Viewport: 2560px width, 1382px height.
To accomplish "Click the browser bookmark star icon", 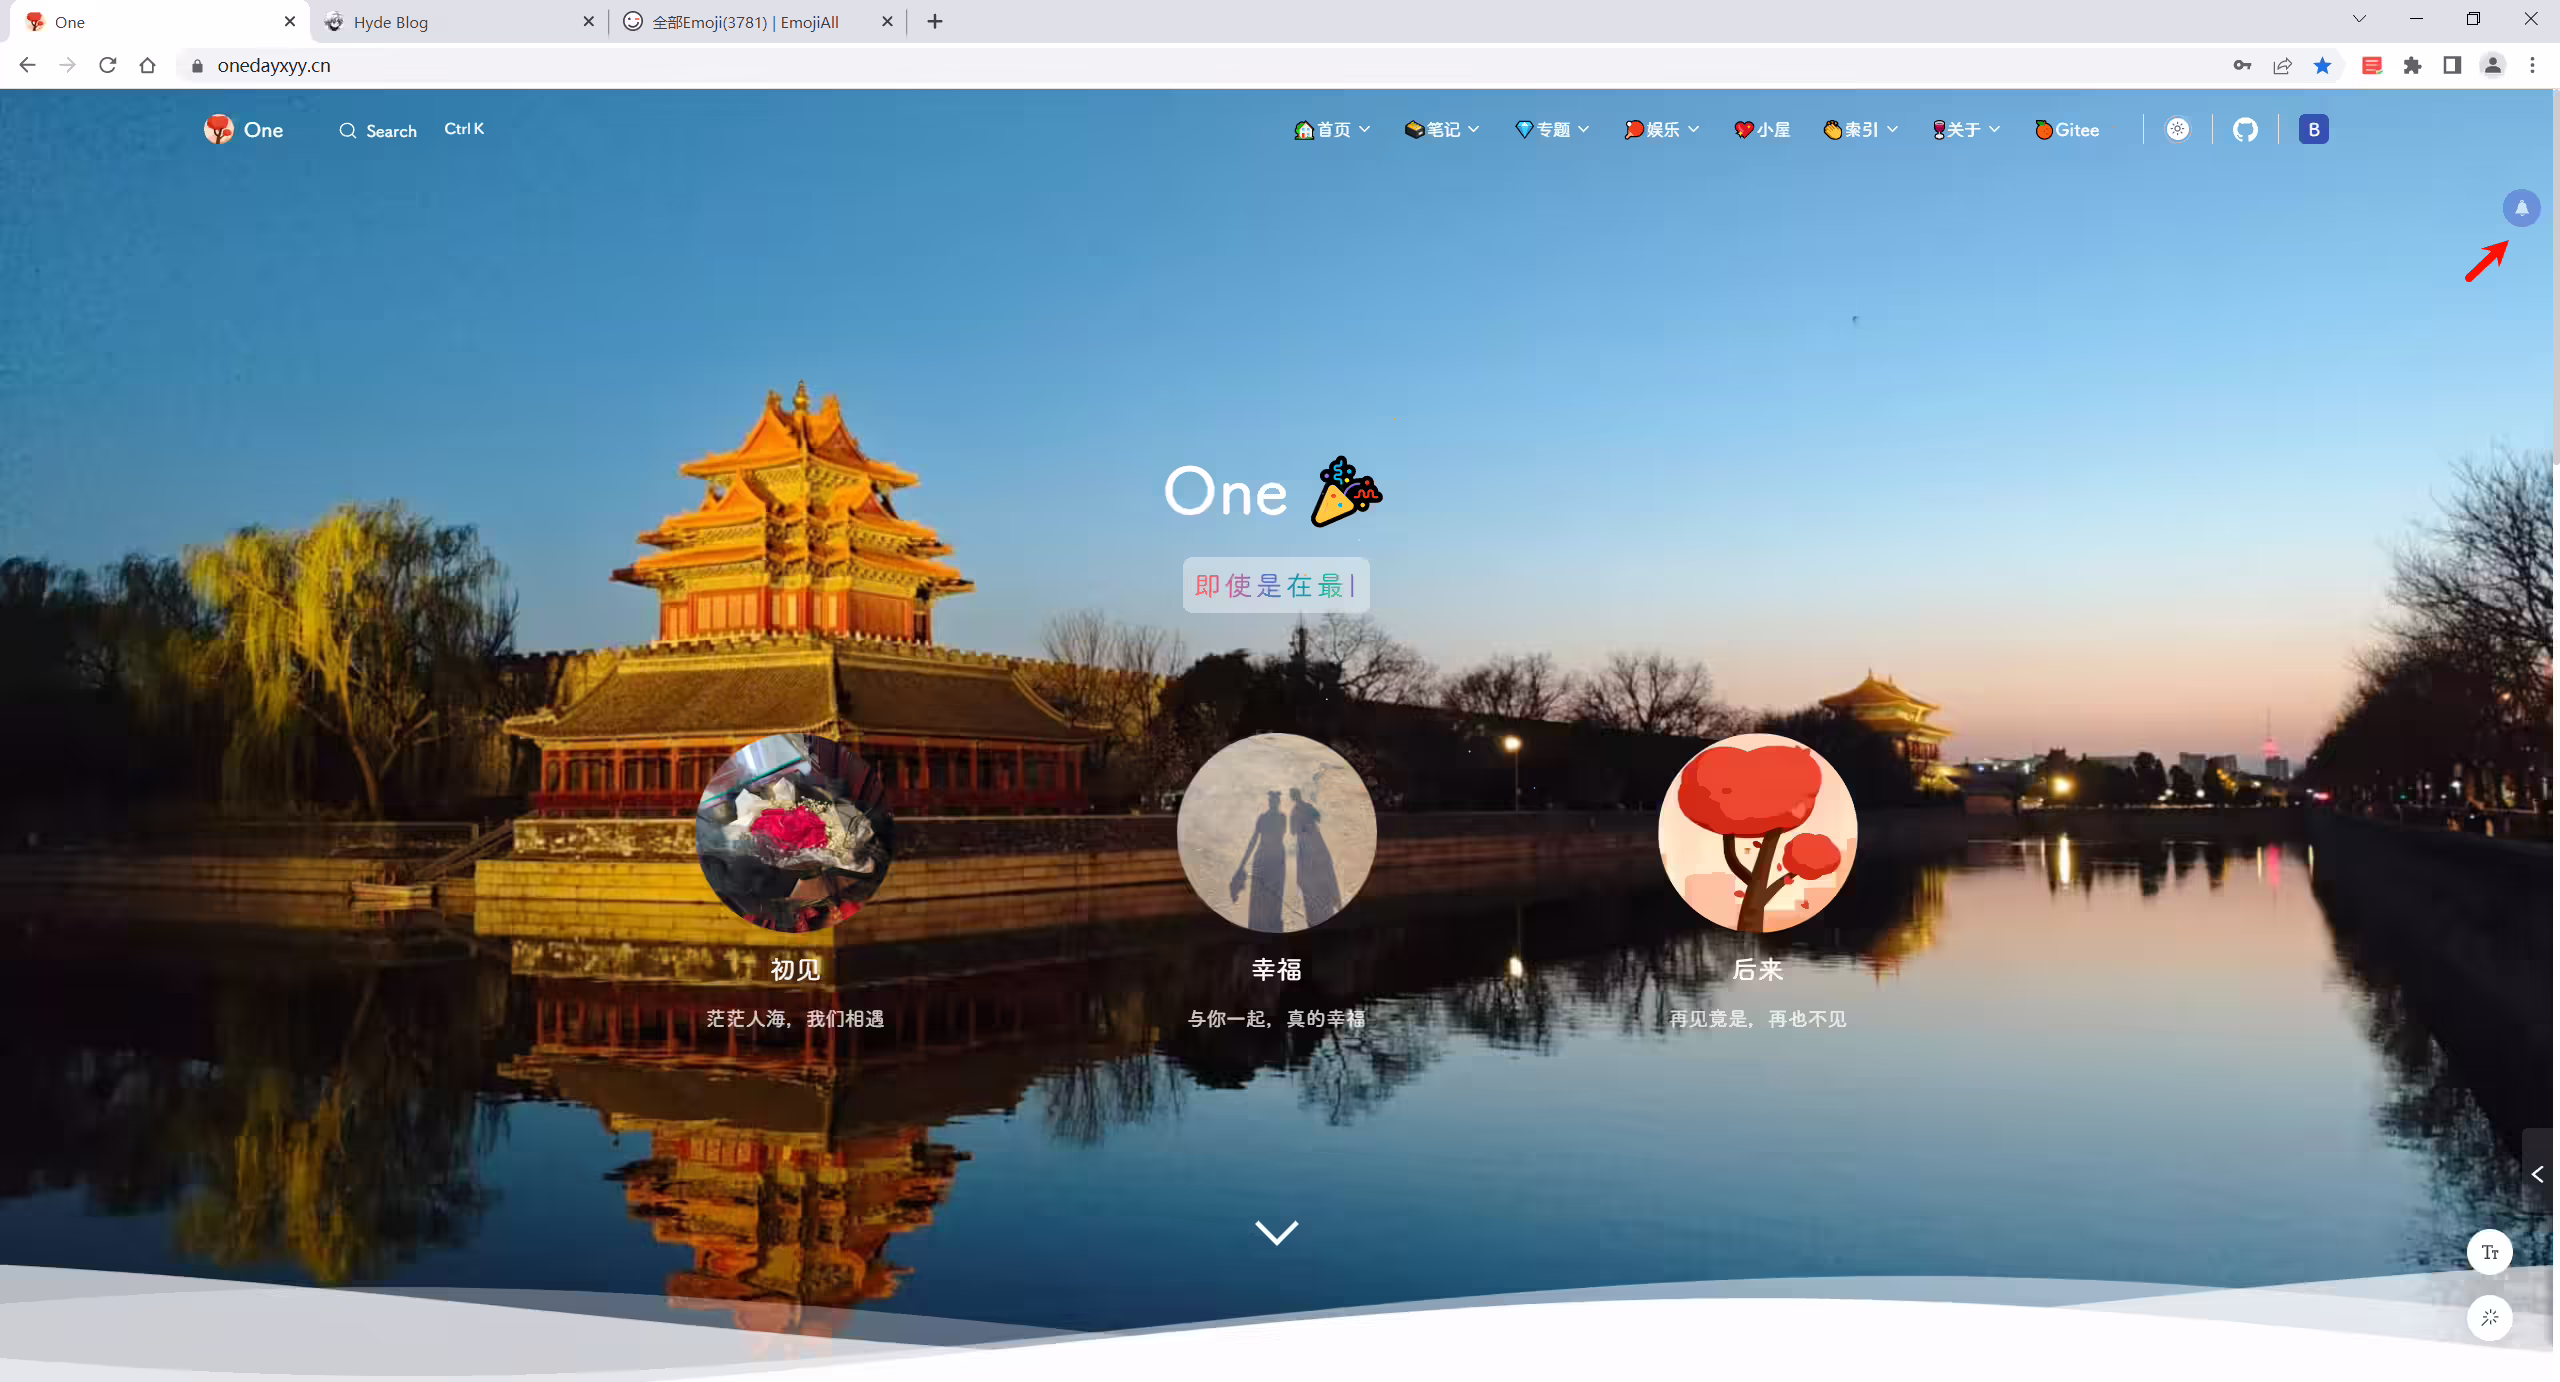I will point(2322,66).
